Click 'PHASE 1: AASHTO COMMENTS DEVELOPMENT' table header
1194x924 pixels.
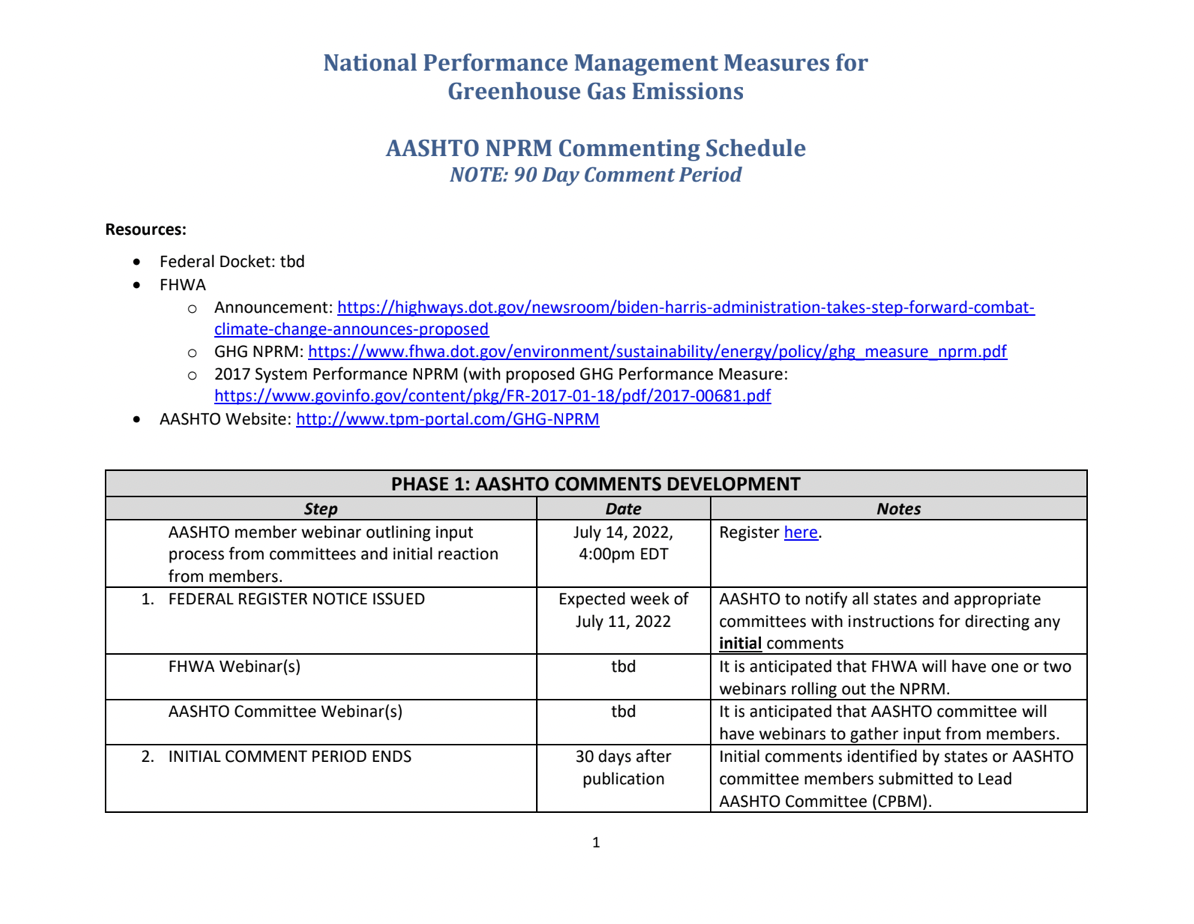click(595, 484)
